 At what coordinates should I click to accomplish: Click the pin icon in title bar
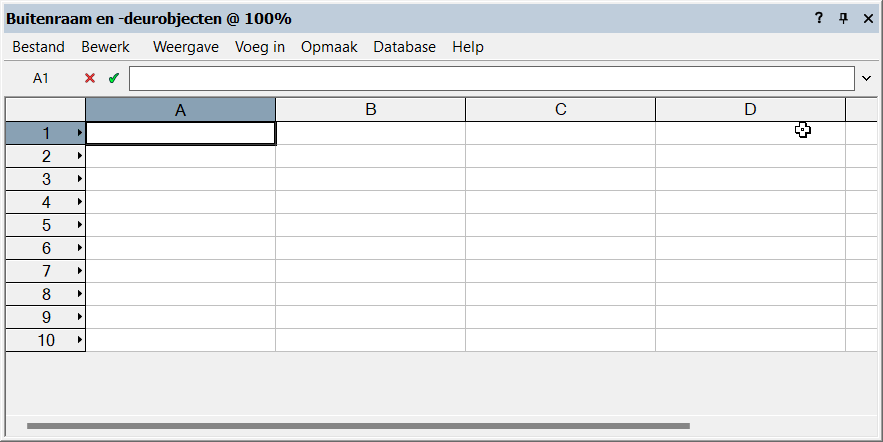point(843,18)
